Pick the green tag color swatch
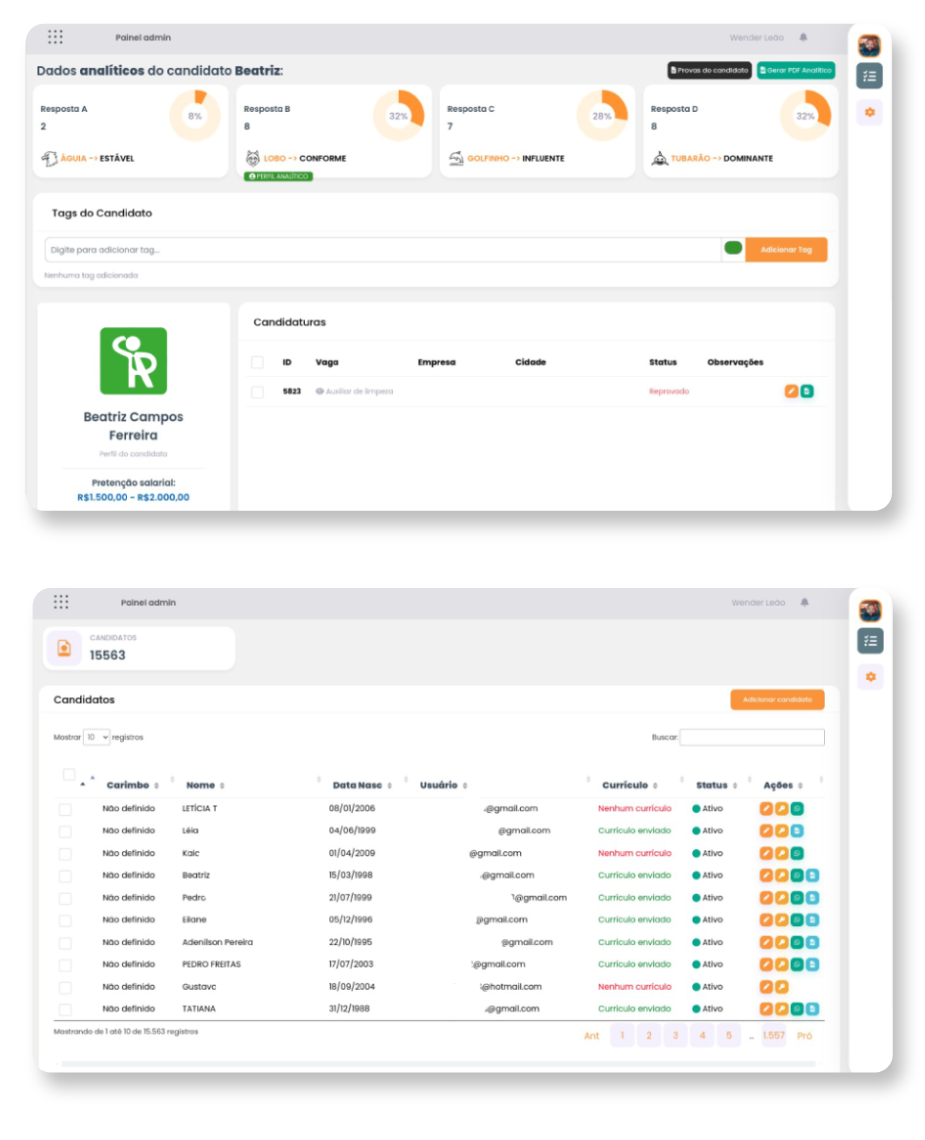Image resolution: width=925 pixels, height=1140 pixels. coord(733,248)
